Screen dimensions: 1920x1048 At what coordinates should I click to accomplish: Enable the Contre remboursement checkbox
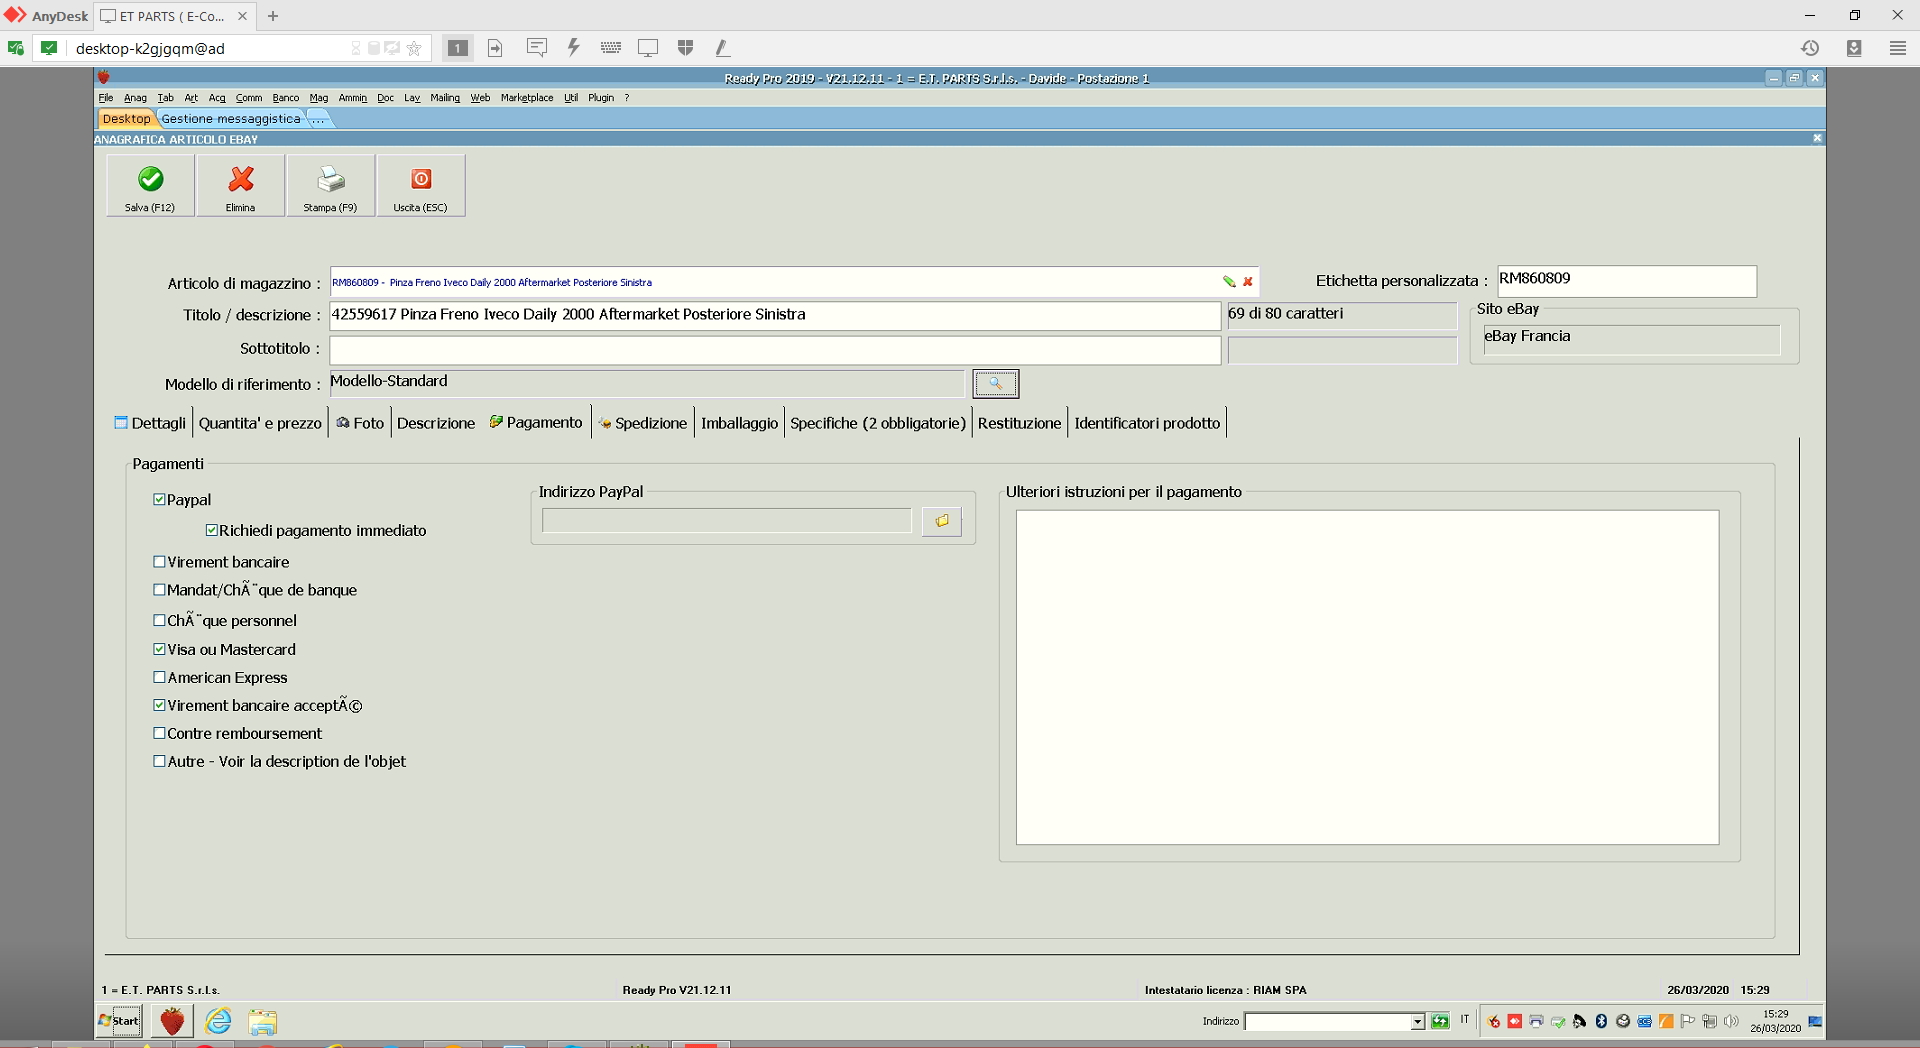pyautogui.click(x=159, y=733)
